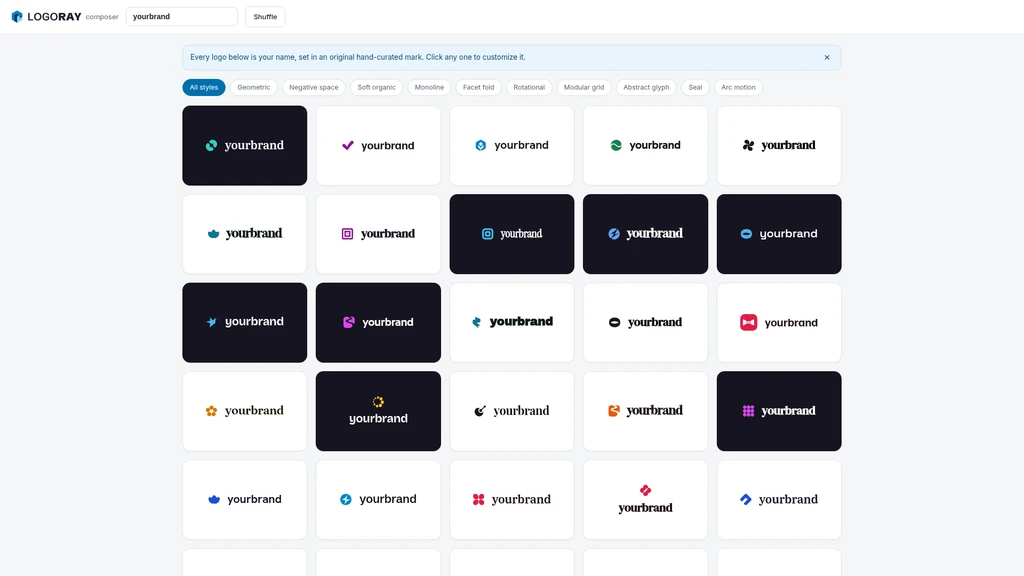Open the card with the blue double-chevron mark

click(x=779, y=500)
